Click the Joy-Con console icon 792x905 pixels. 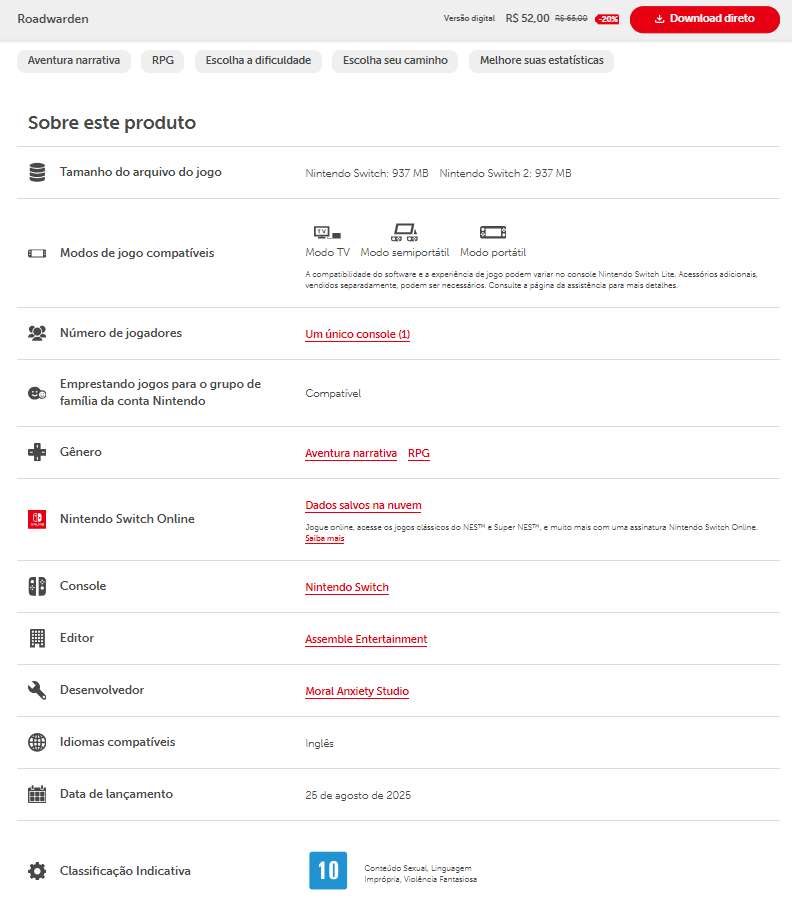[37, 586]
